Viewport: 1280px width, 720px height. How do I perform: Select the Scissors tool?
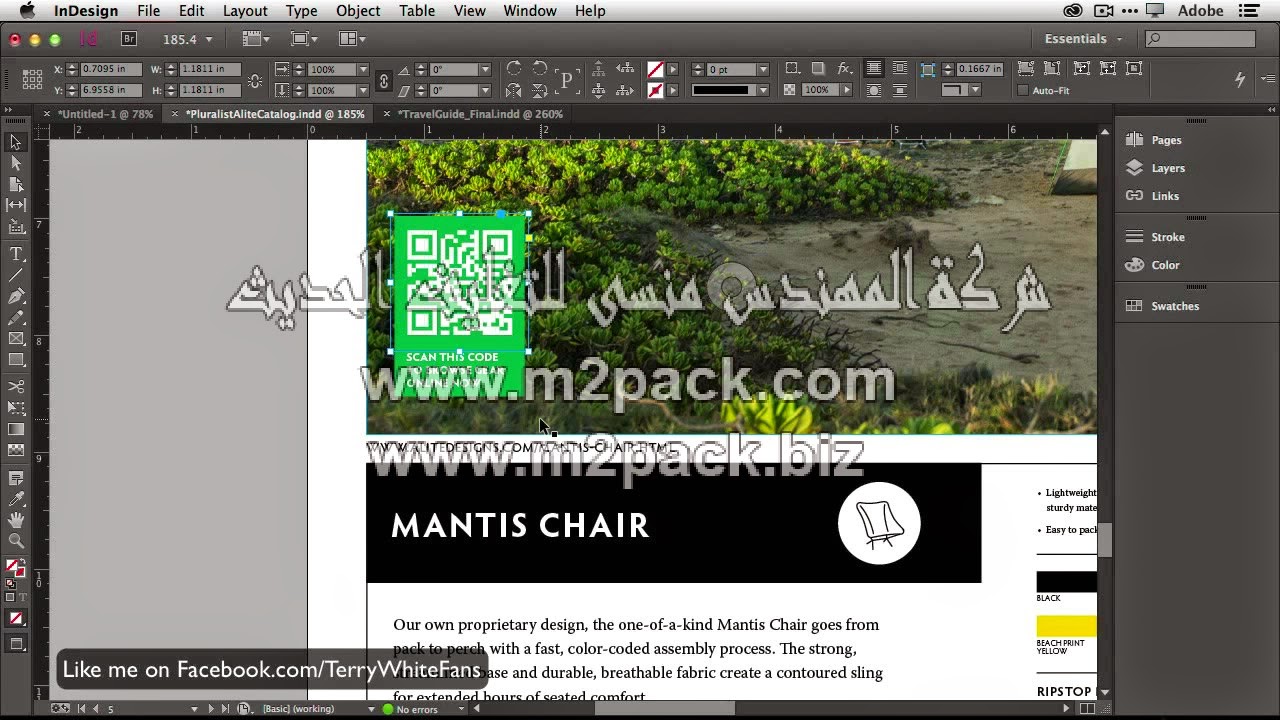[15, 386]
